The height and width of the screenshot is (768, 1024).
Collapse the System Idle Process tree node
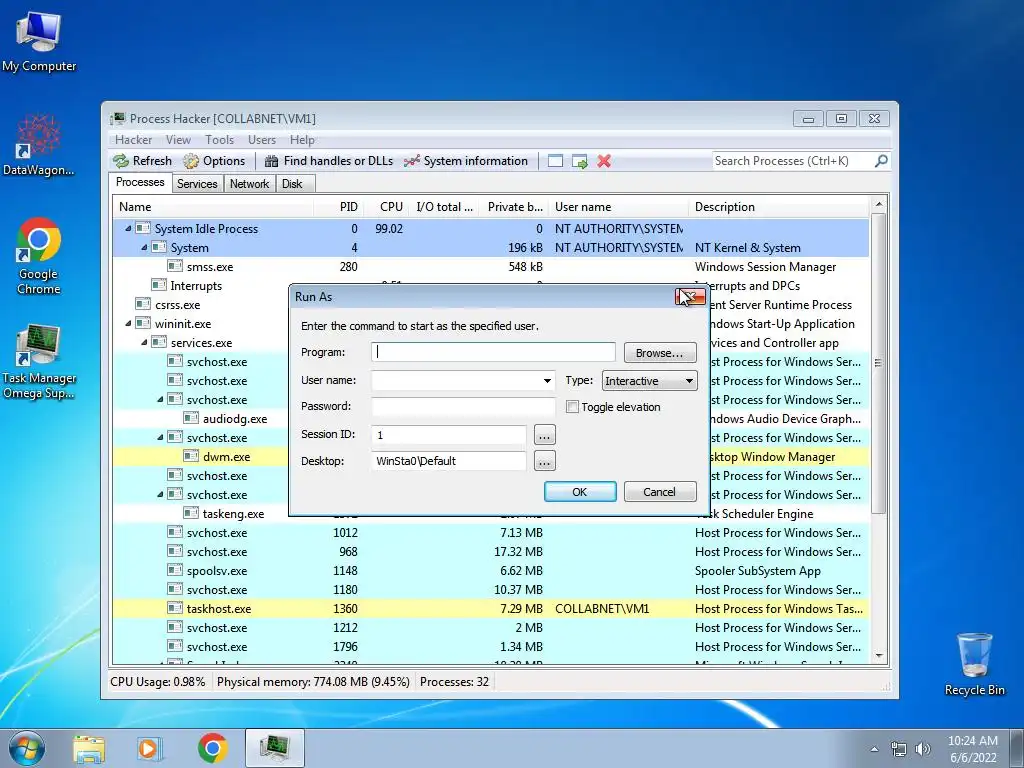coord(128,229)
